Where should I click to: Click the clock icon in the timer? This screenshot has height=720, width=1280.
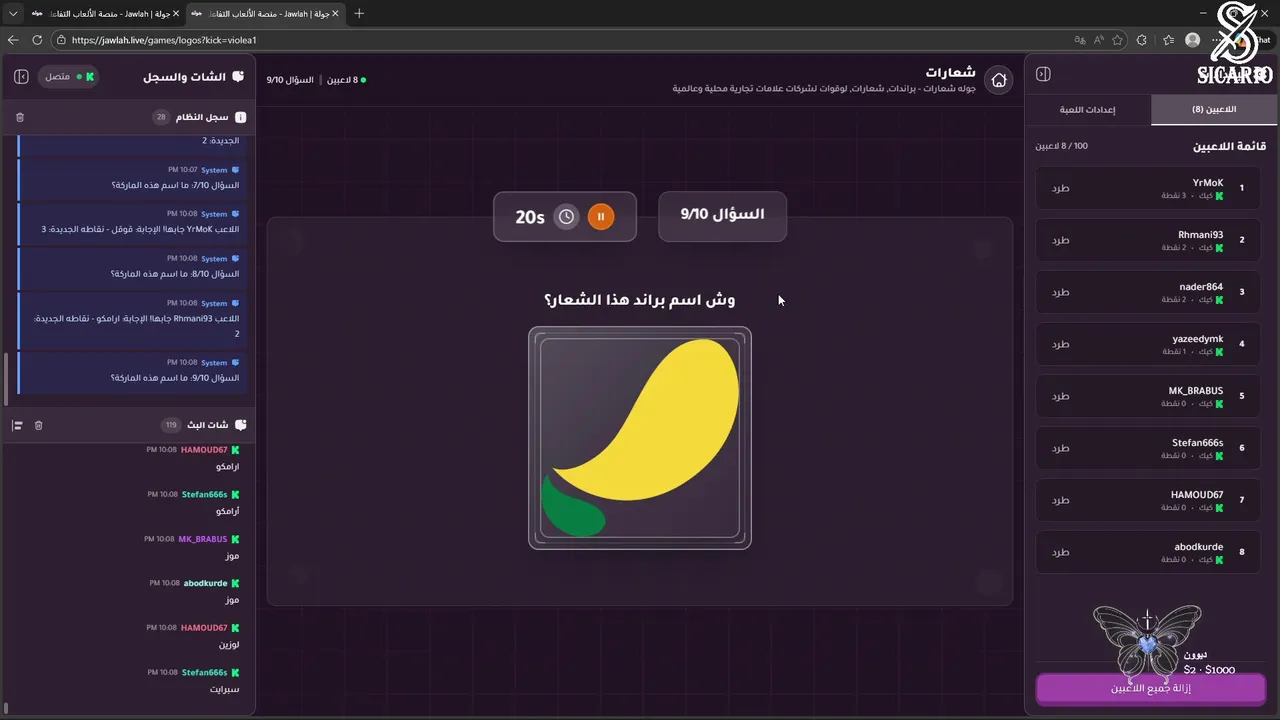coord(566,216)
